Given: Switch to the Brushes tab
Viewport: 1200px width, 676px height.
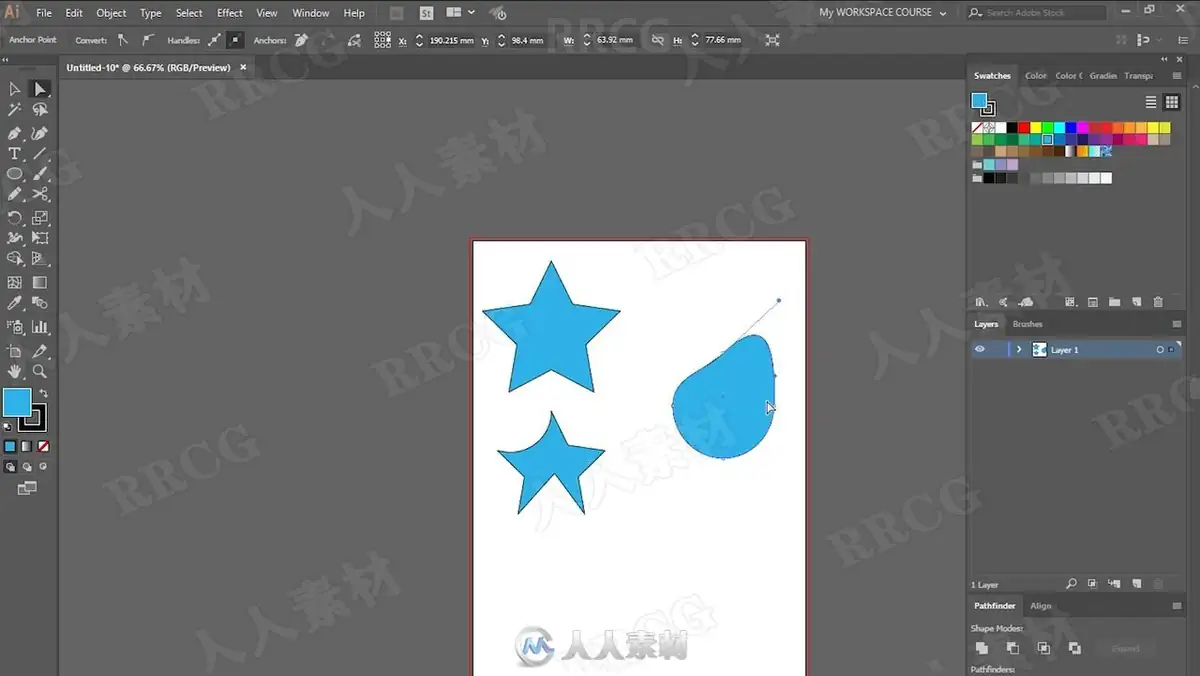Looking at the screenshot, I should pos(1027,324).
